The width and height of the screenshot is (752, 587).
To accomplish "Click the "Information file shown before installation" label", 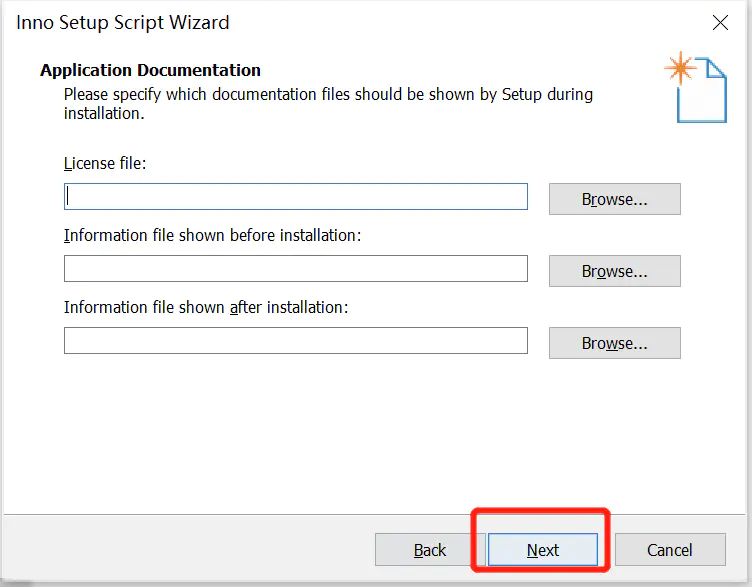I will tap(212, 235).
